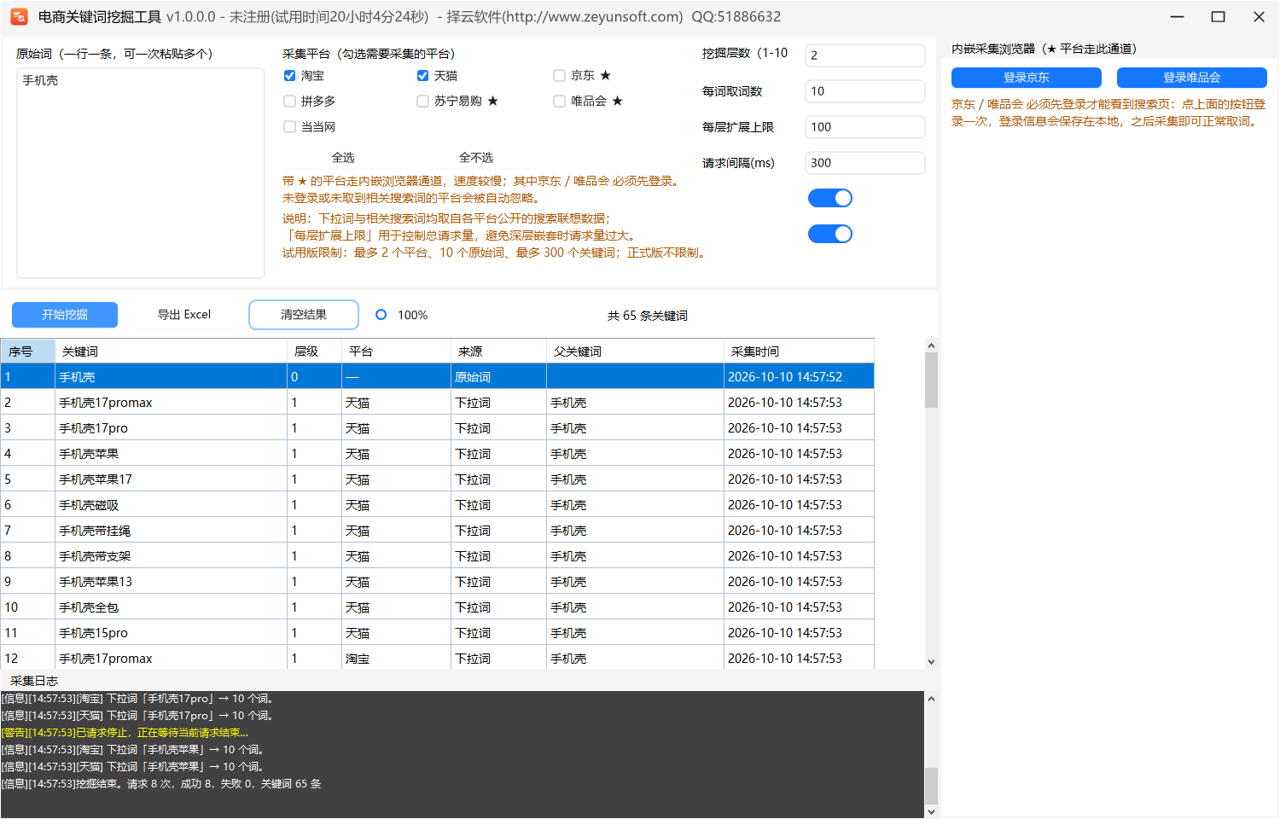Select the row for 手机壳17pro
The width and height of the screenshot is (1280, 819).
pos(437,428)
